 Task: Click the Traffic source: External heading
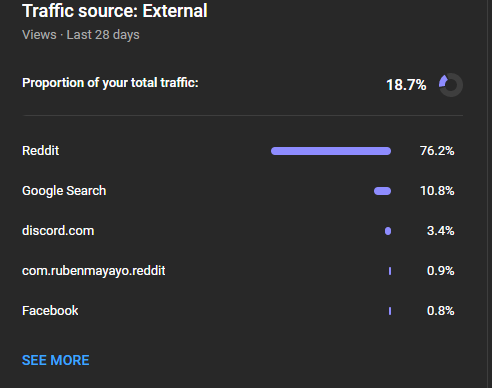[x=115, y=11]
